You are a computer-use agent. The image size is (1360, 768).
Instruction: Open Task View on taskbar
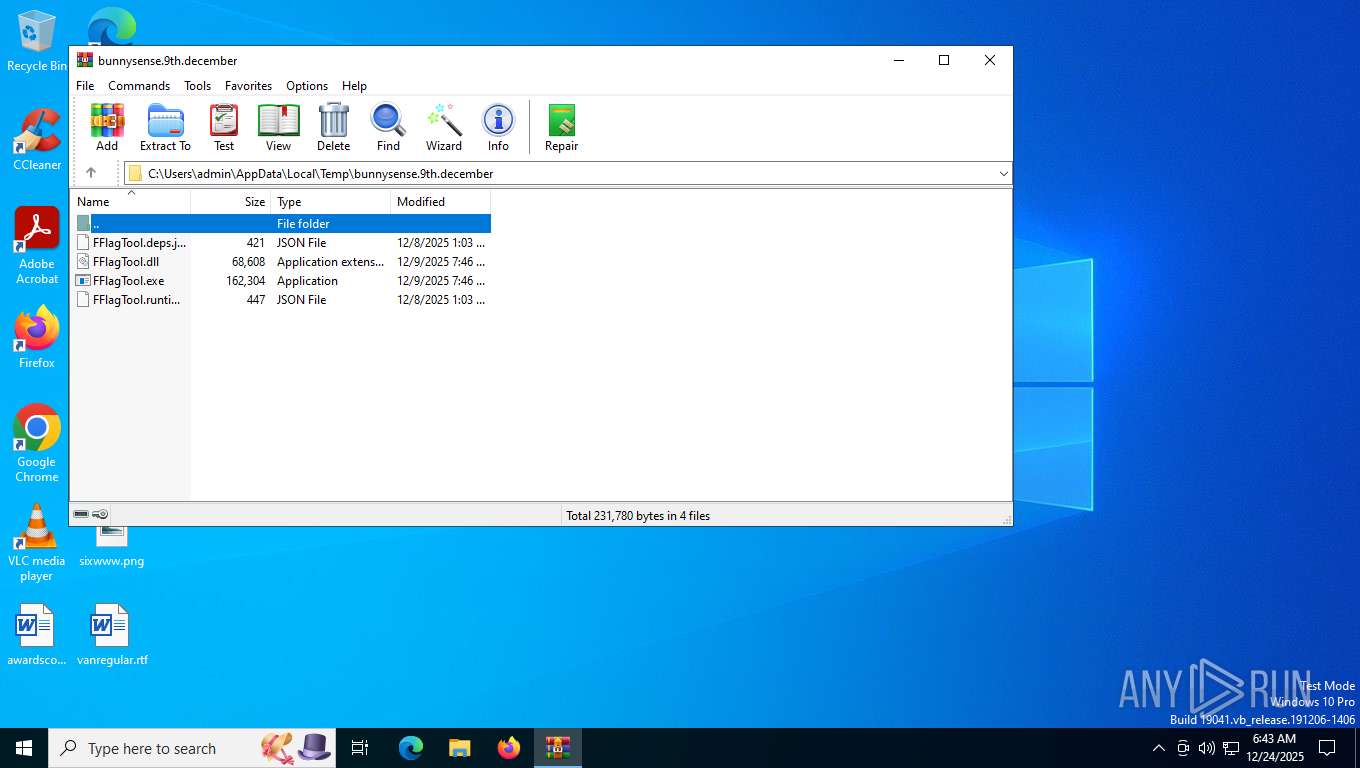point(360,748)
